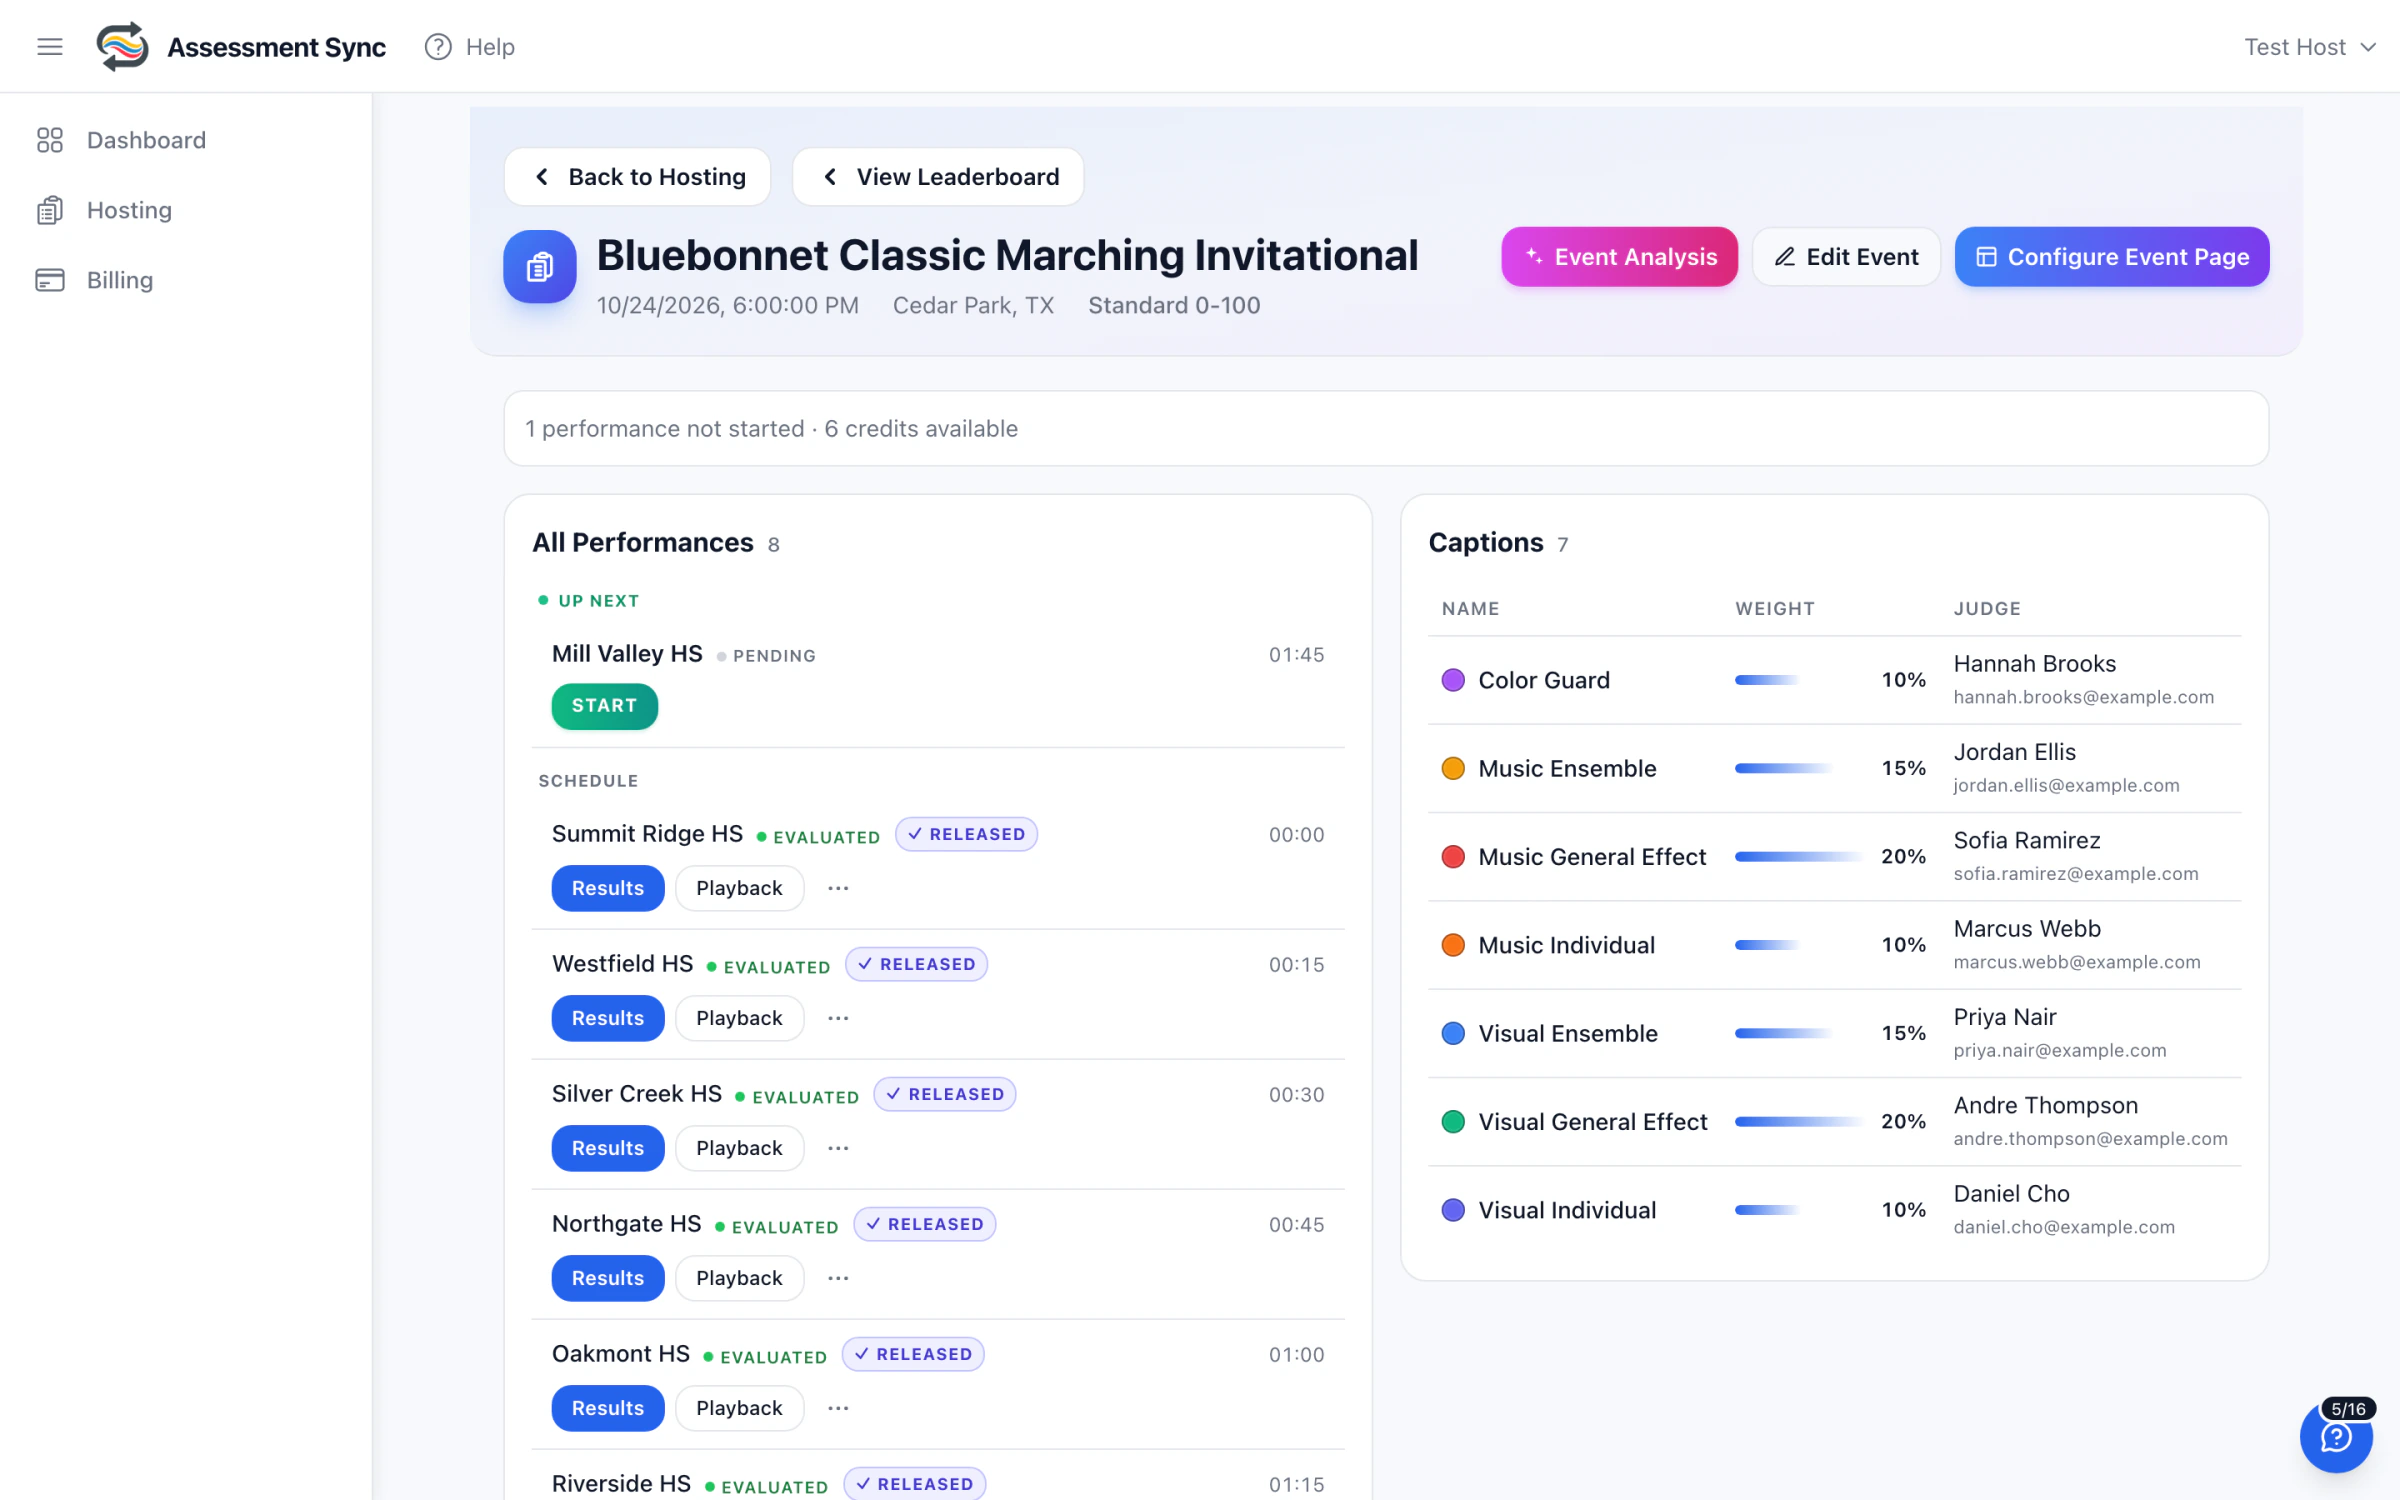Open the hamburger menu icon
Viewport: 2400px width, 1500px height.
[50, 47]
